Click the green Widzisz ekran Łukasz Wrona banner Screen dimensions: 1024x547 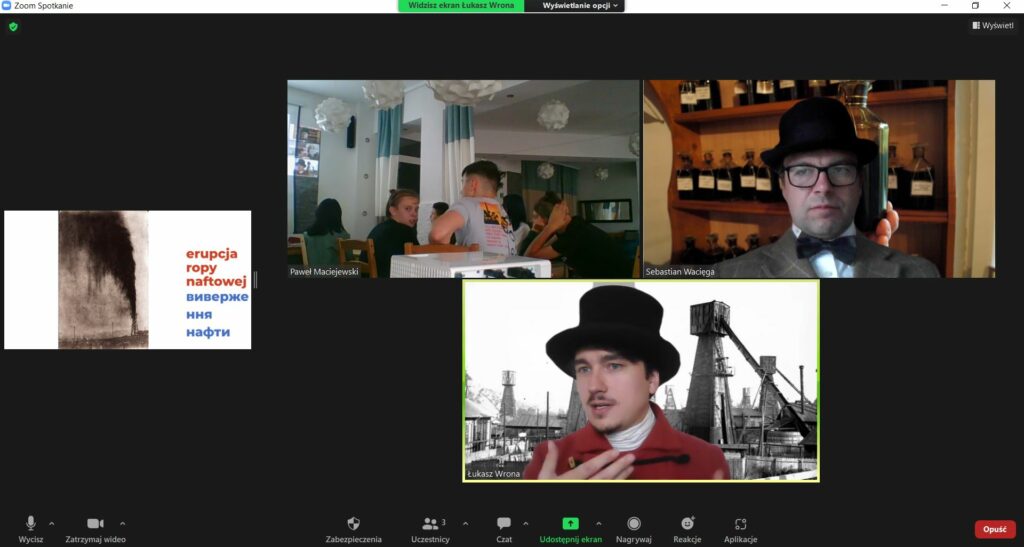point(460,6)
